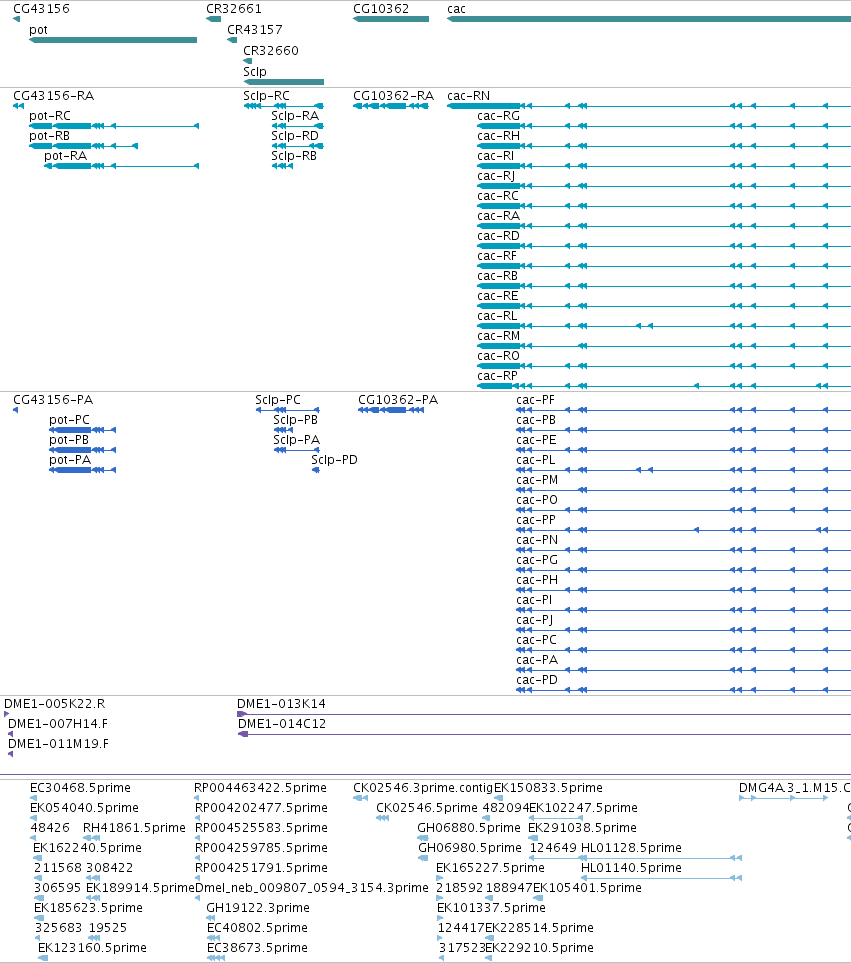Click the RP004463422.5prime EST label
This screenshot has width=851, height=963.
click(x=260, y=788)
